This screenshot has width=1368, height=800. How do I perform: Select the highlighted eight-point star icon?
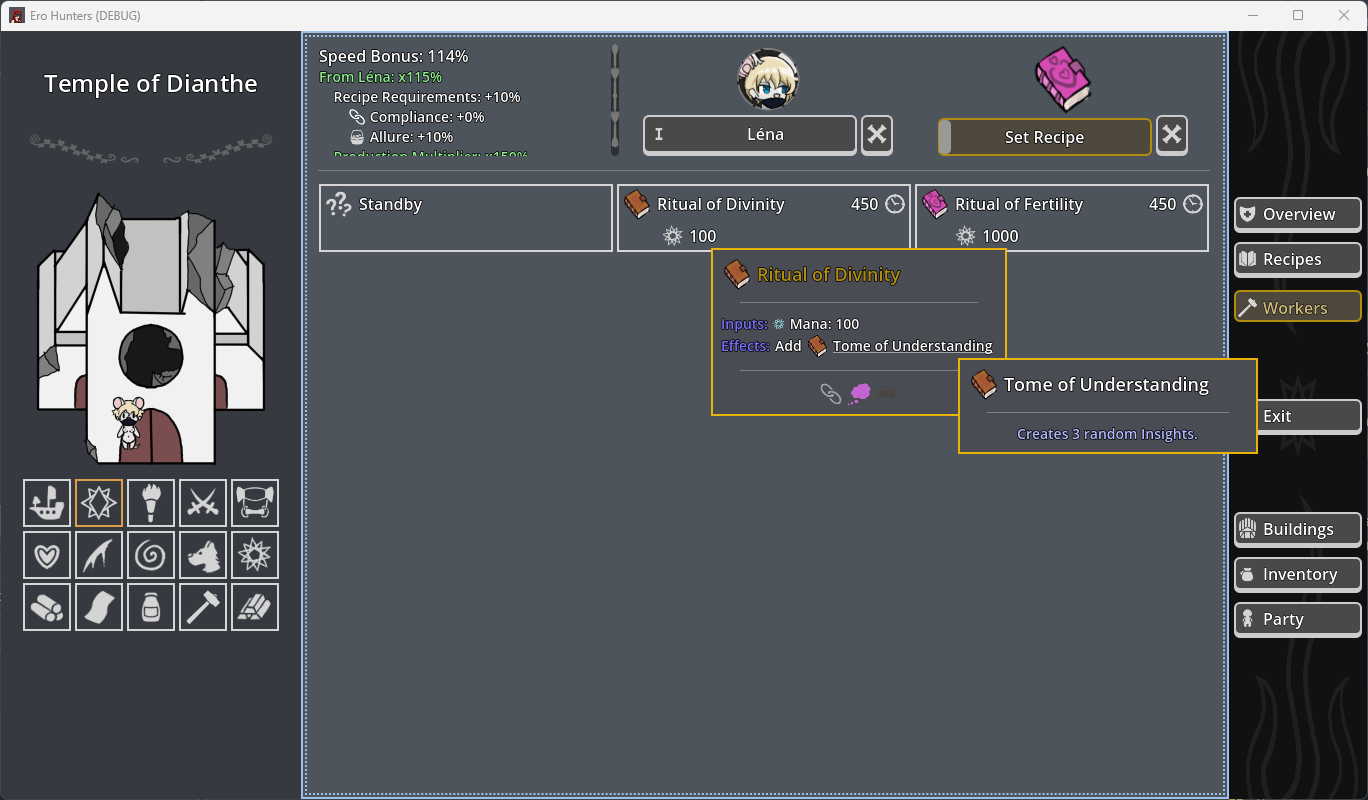99,503
